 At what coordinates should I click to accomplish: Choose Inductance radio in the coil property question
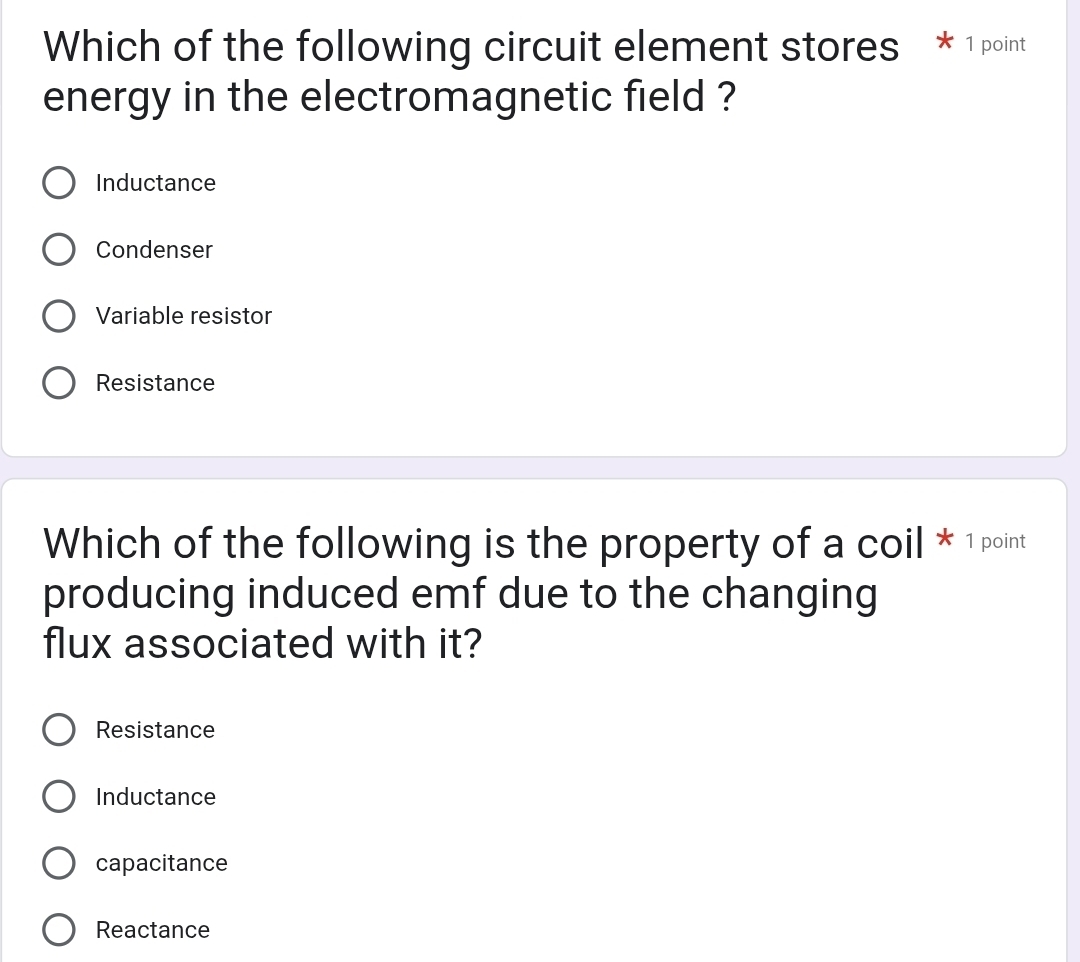(x=59, y=797)
